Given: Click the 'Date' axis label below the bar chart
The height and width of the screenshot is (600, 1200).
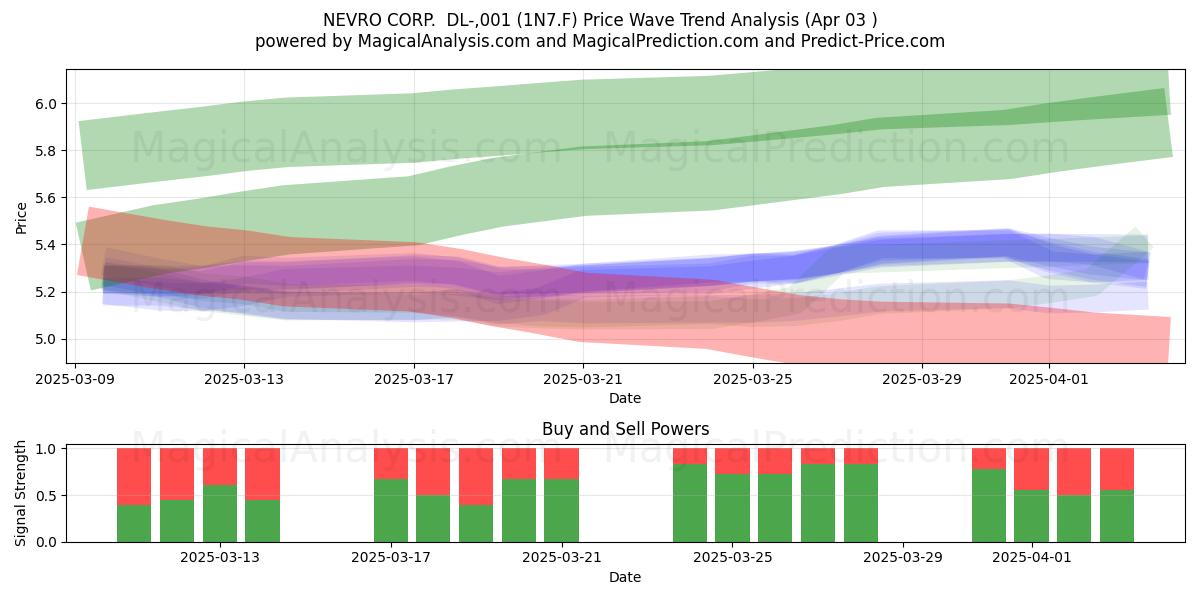Looking at the screenshot, I should (625, 577).
